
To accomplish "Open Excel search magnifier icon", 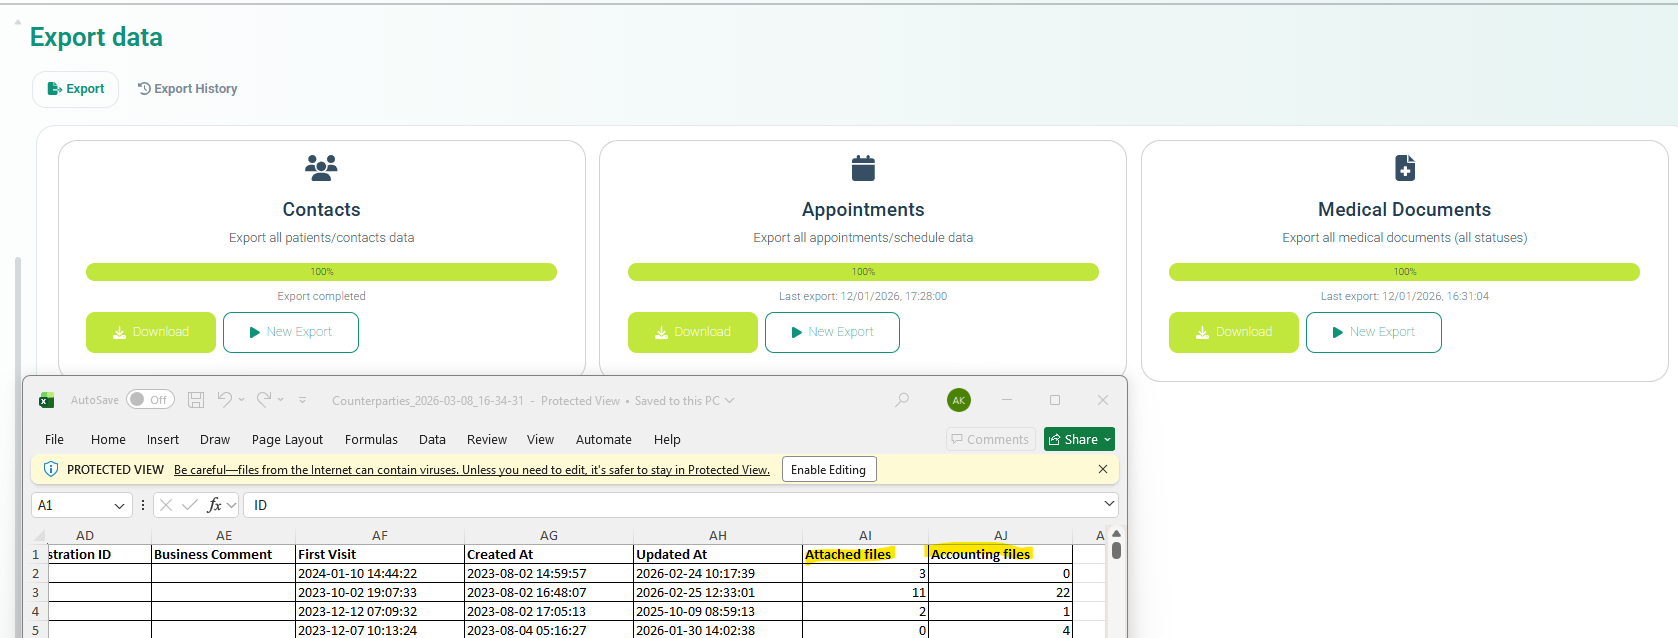I will pyautogui.click(x=902, y=400).
